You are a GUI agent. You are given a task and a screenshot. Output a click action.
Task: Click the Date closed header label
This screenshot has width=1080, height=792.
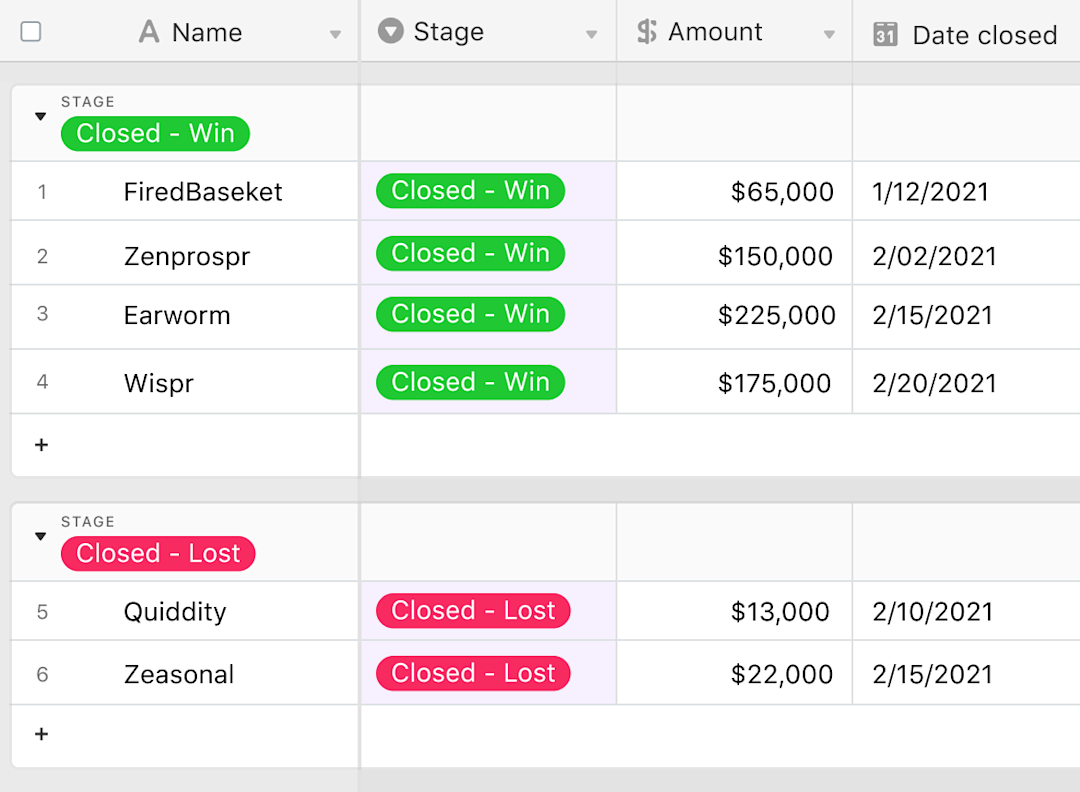click(984, 34)
